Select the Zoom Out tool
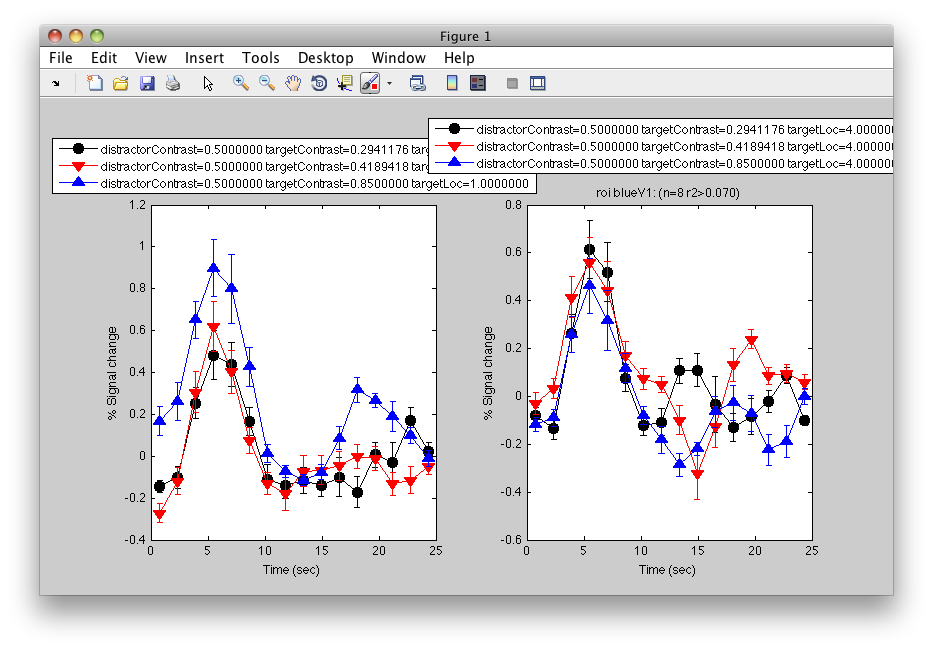 tap(267, 83)
